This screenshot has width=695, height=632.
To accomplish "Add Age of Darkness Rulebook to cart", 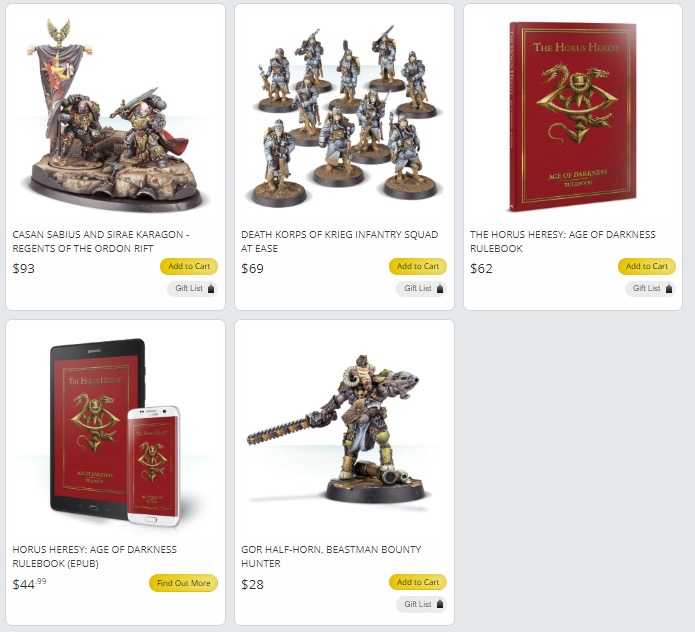I will (x=647, y=266).
